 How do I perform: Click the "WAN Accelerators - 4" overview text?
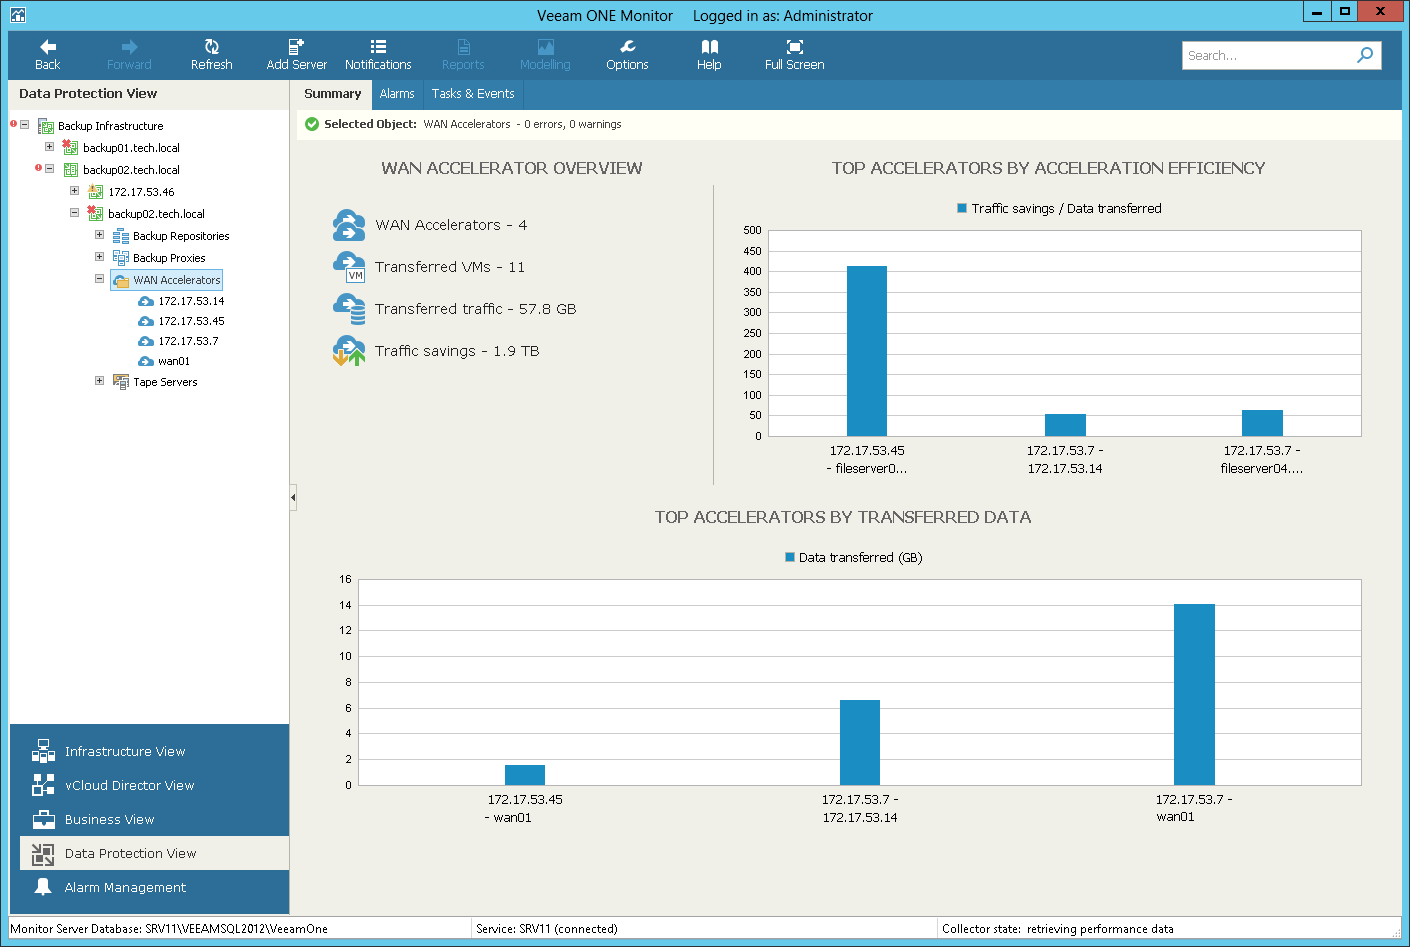coord(451,225)
